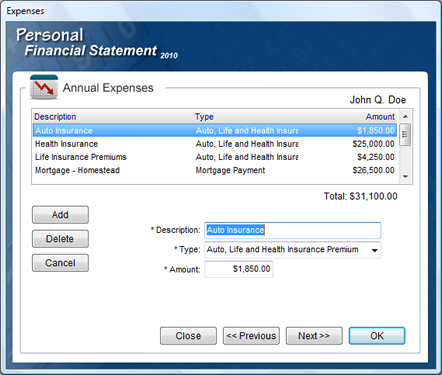Click the John Q. Doe name label

tap(378, 100)
